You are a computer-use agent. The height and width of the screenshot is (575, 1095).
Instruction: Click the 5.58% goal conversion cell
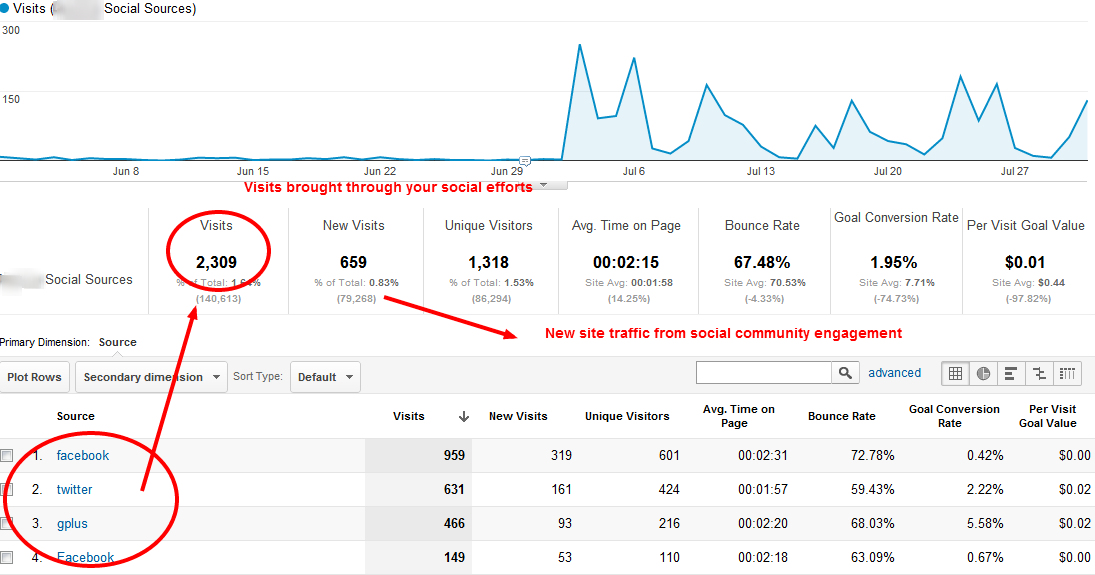(985, 523)
